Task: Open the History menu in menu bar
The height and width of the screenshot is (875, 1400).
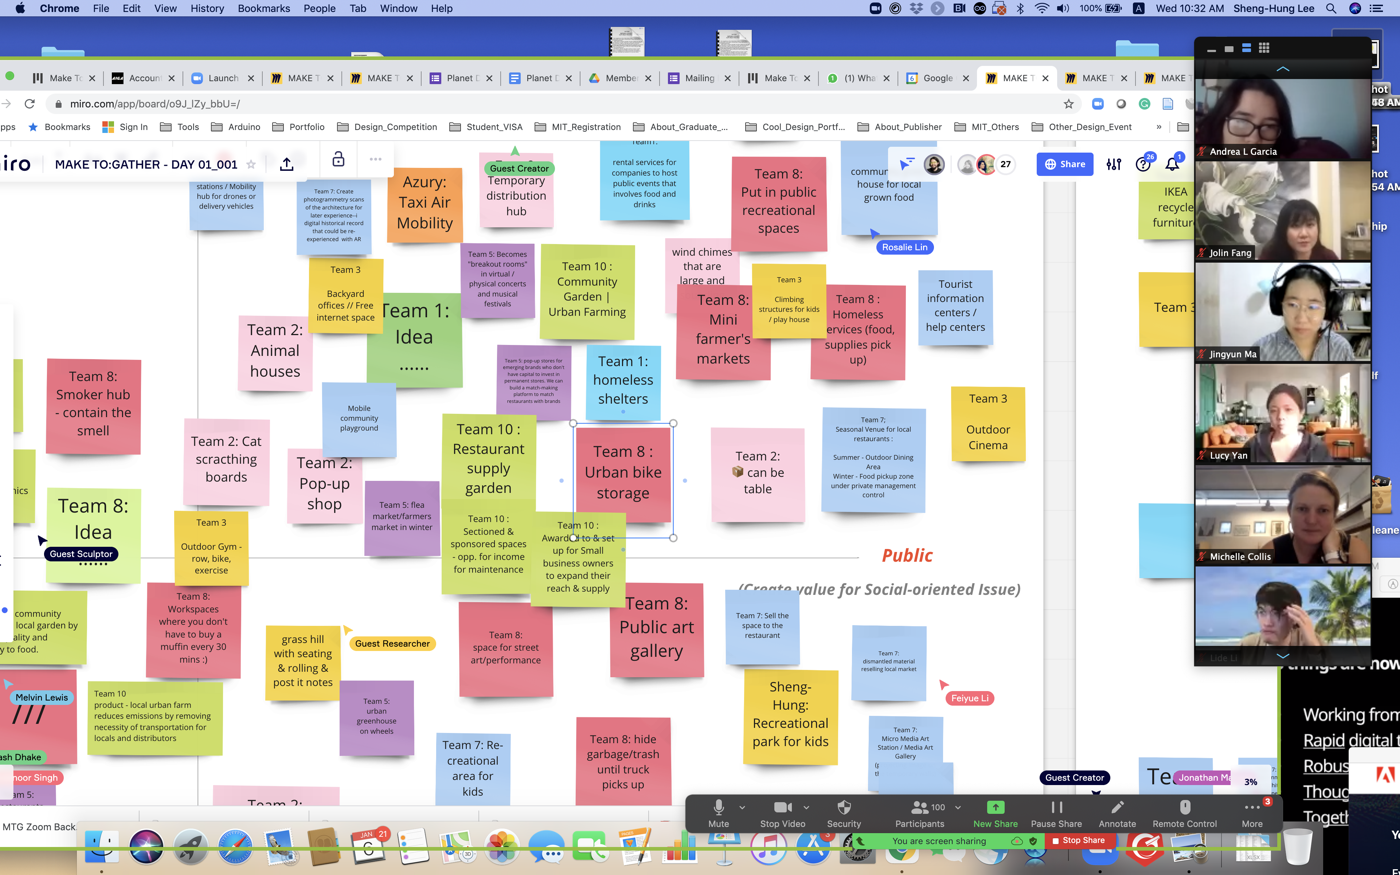Action: pyautogui.click(x=207, y=8)
